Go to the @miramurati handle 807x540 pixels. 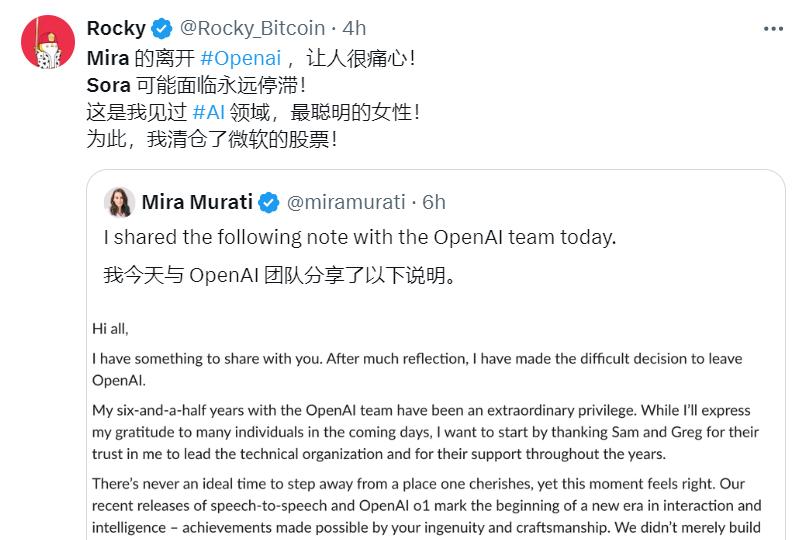point(346,203)
